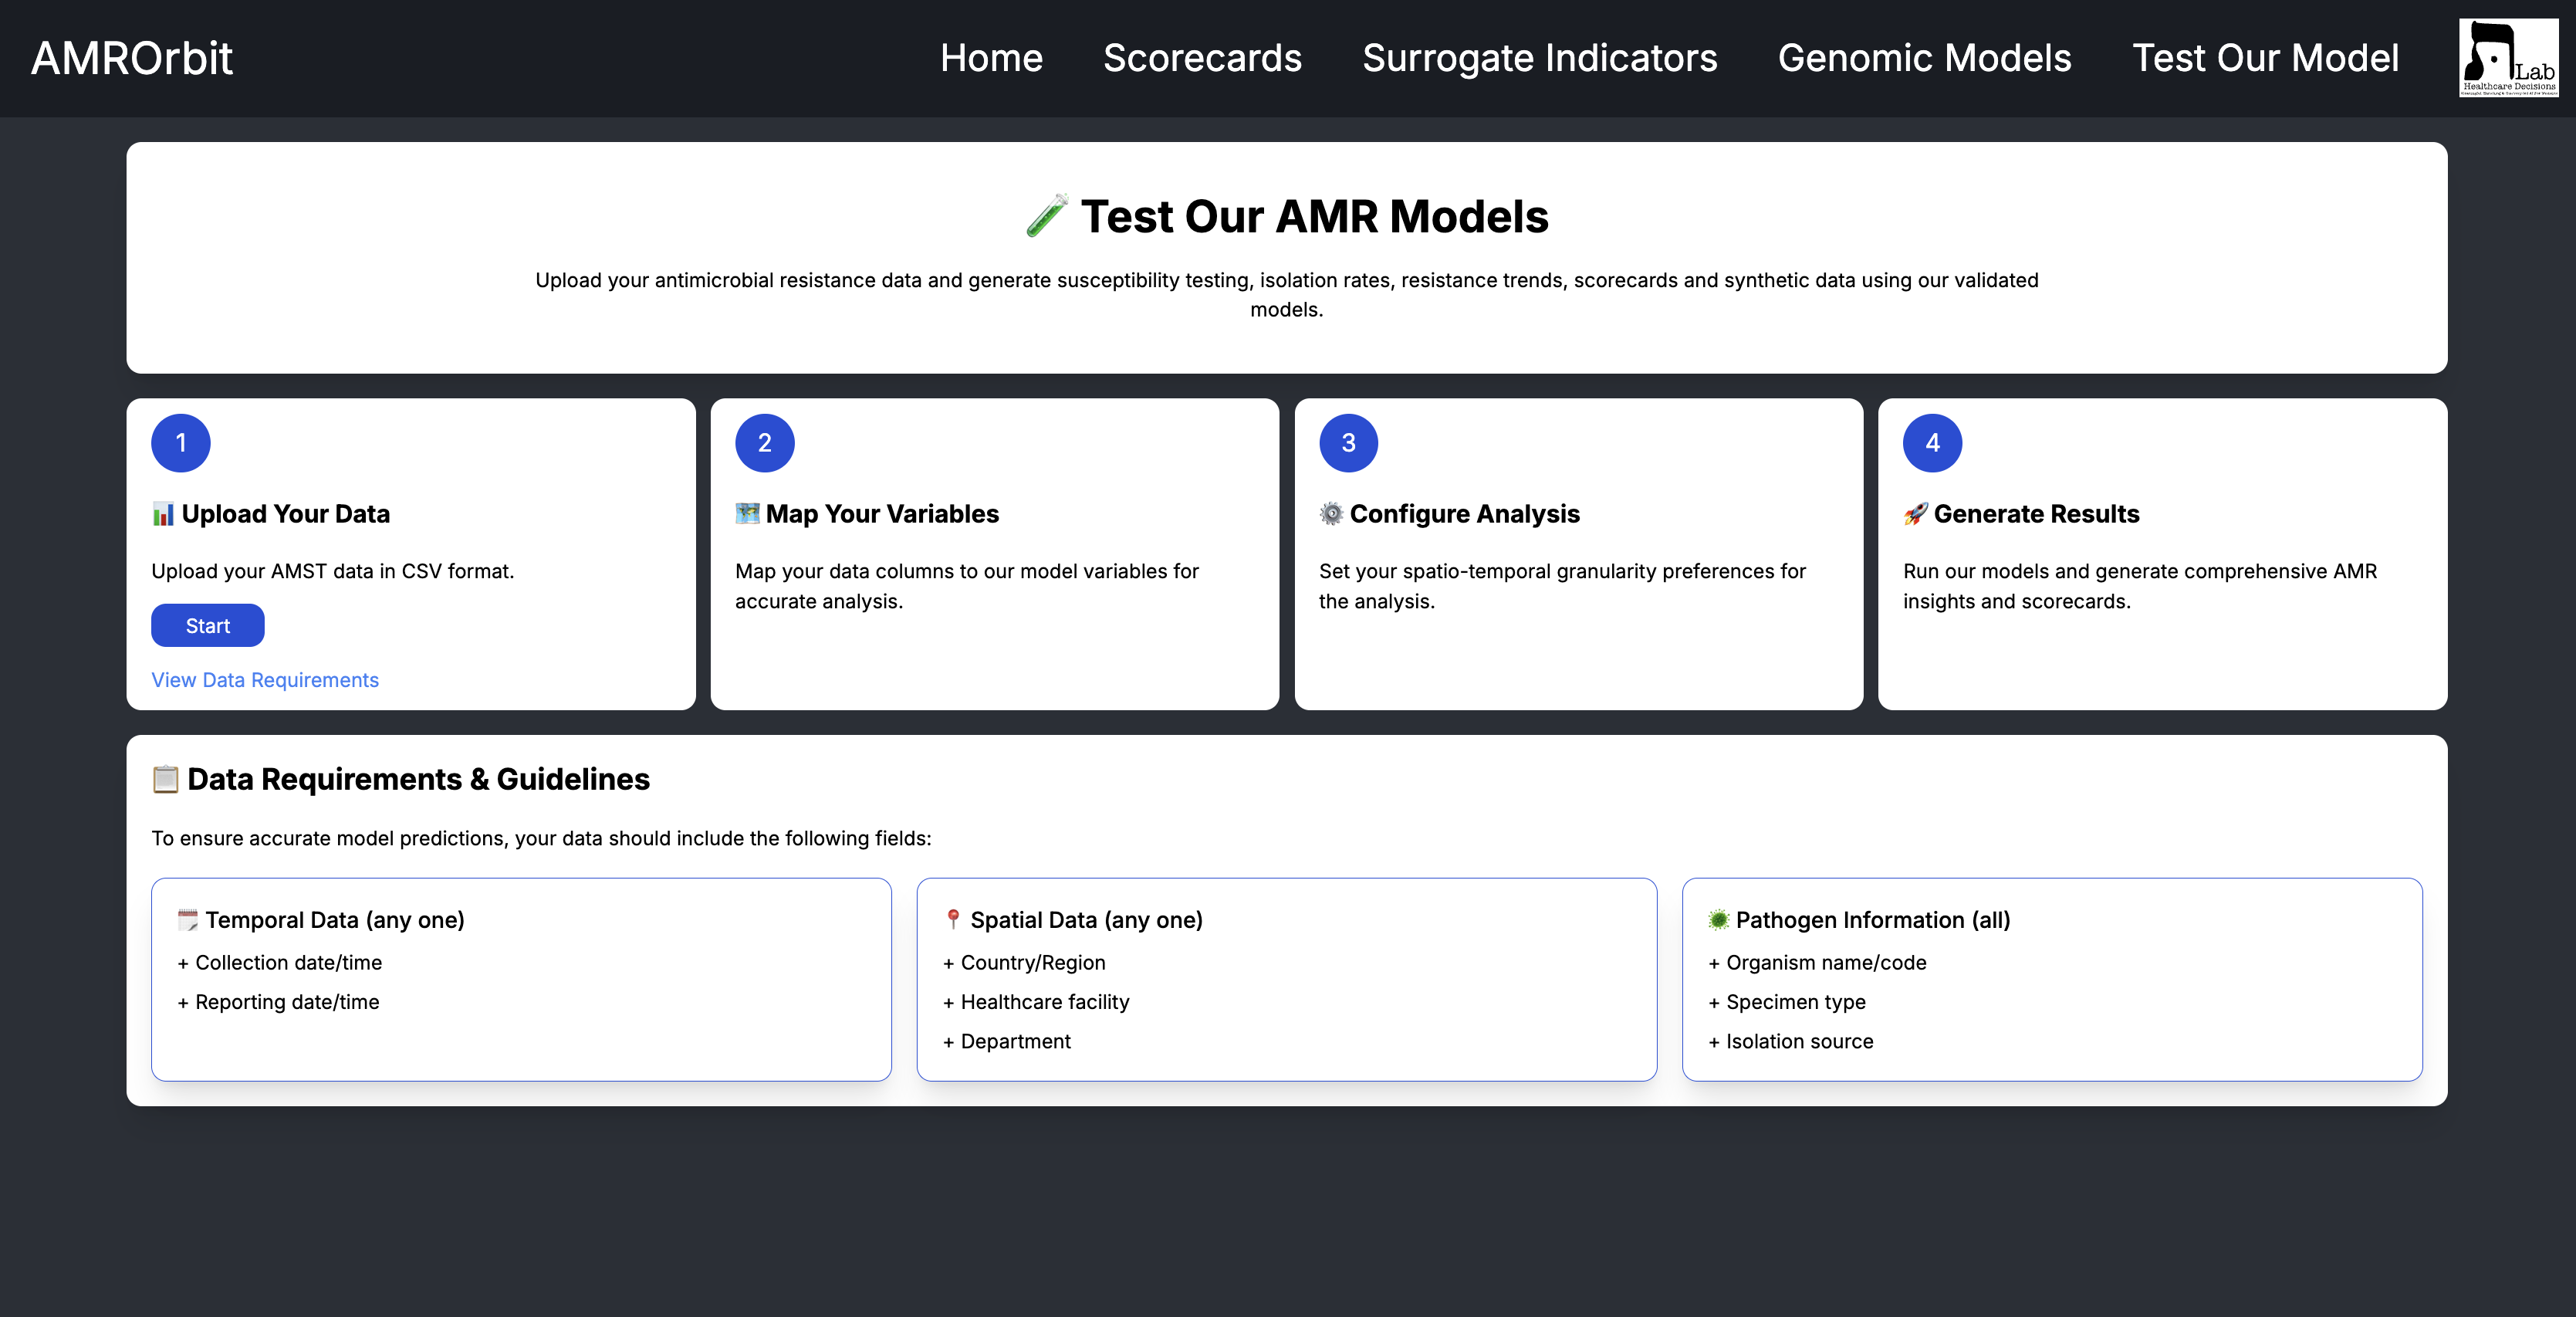This screenshot has height=1317, width=2576.
Task: Navigate to Genomic Models
Action: 1924,58
